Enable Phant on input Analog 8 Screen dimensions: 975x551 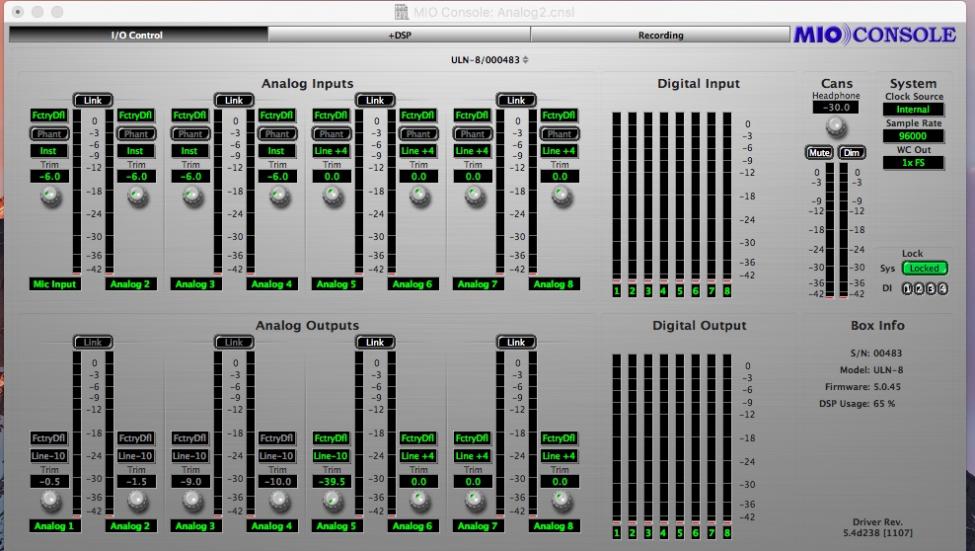[559, 134]
